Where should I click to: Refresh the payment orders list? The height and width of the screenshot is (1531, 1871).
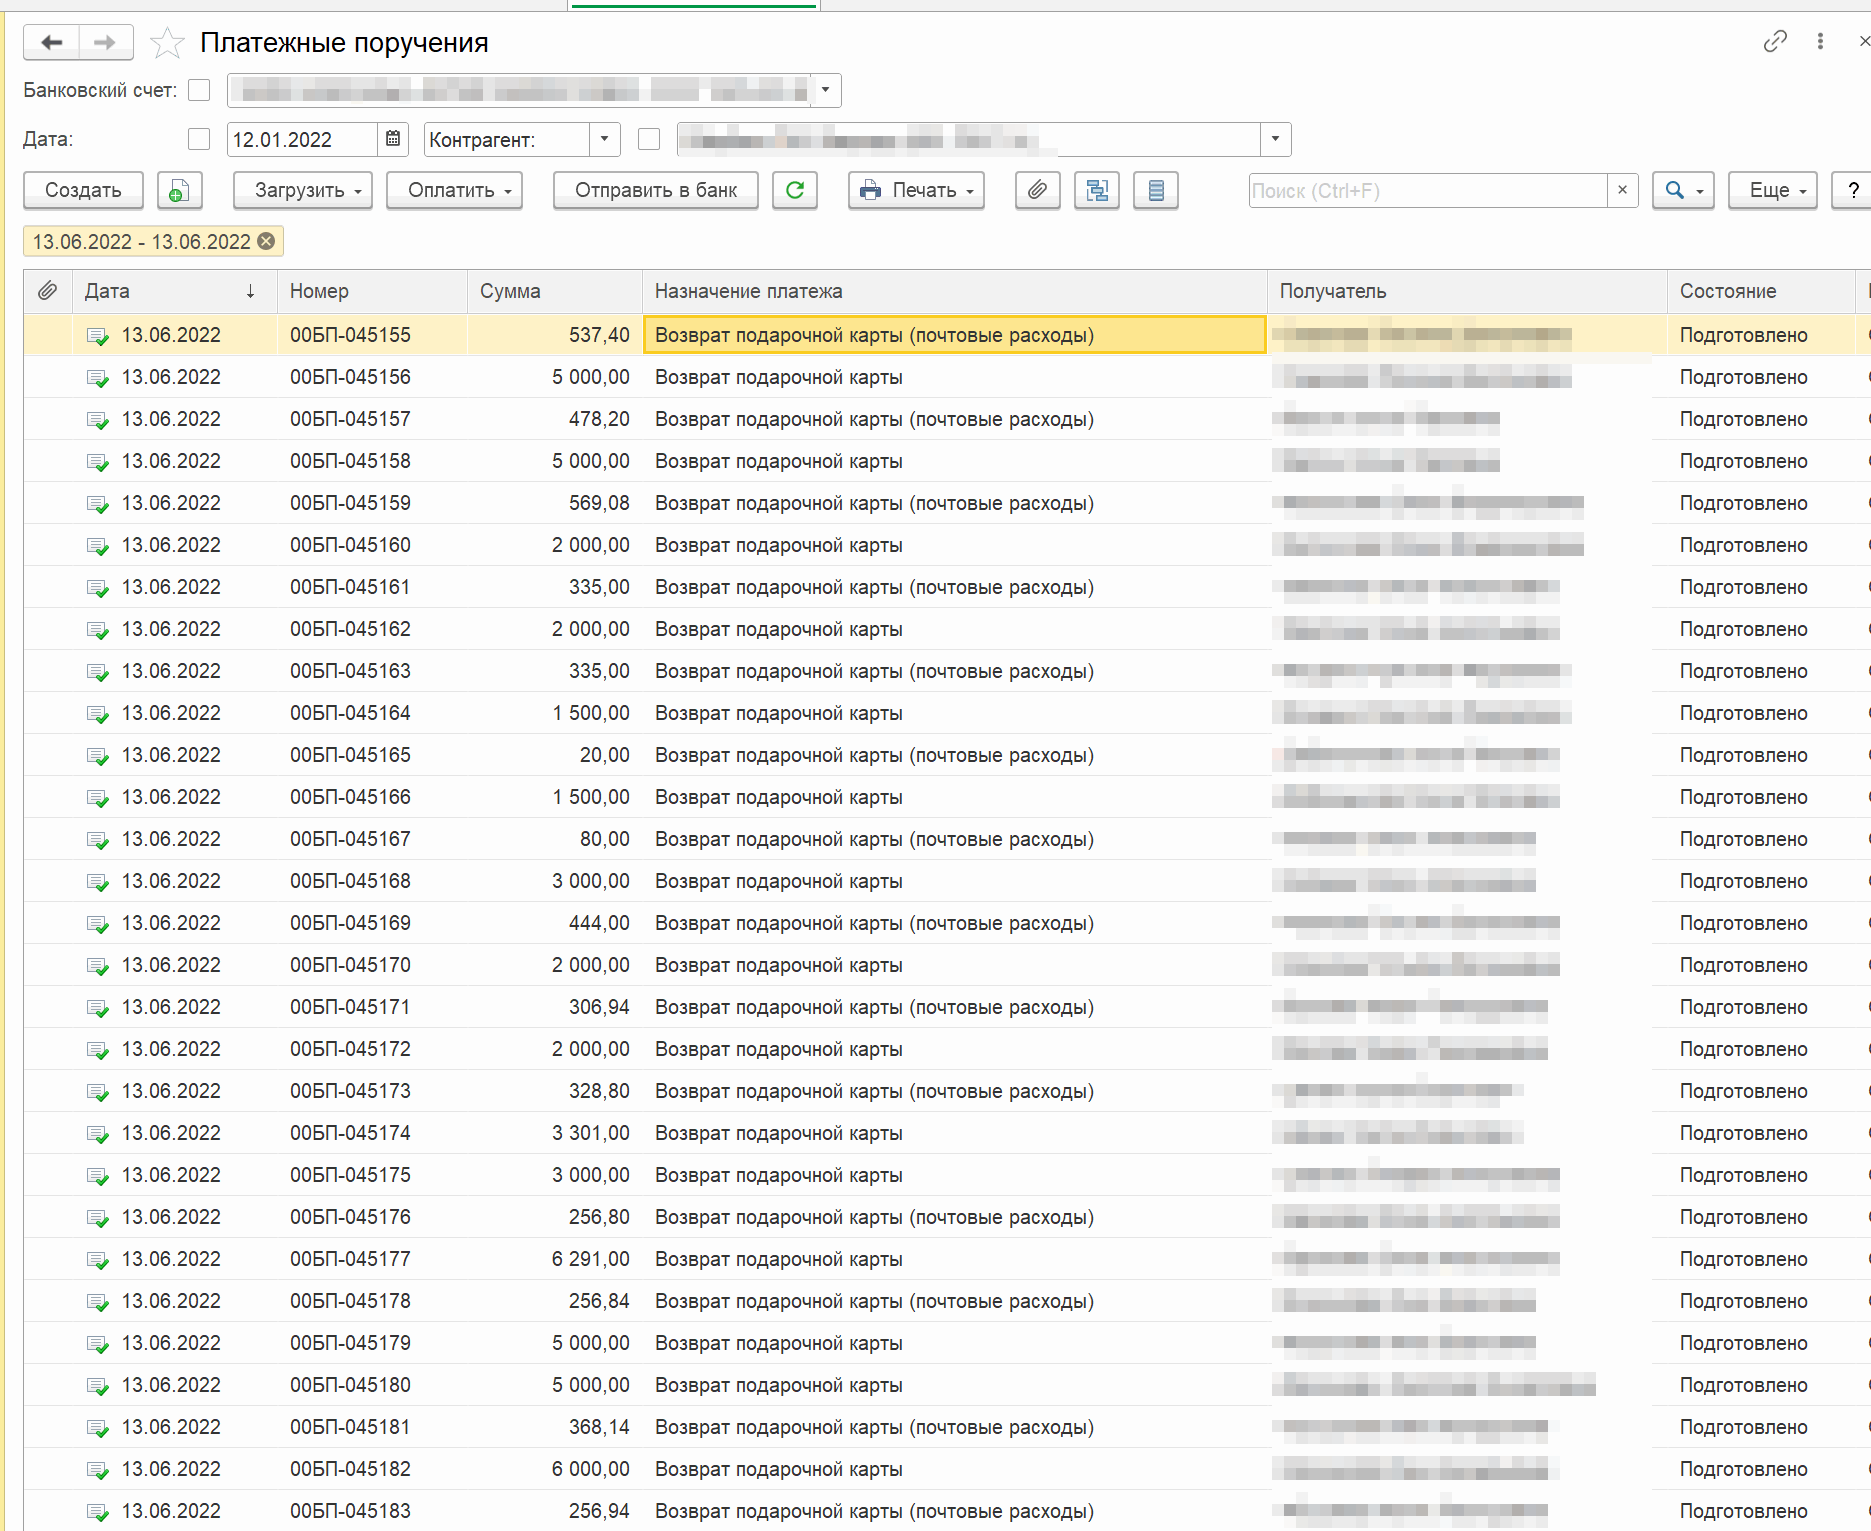click(x=795, y=190)
